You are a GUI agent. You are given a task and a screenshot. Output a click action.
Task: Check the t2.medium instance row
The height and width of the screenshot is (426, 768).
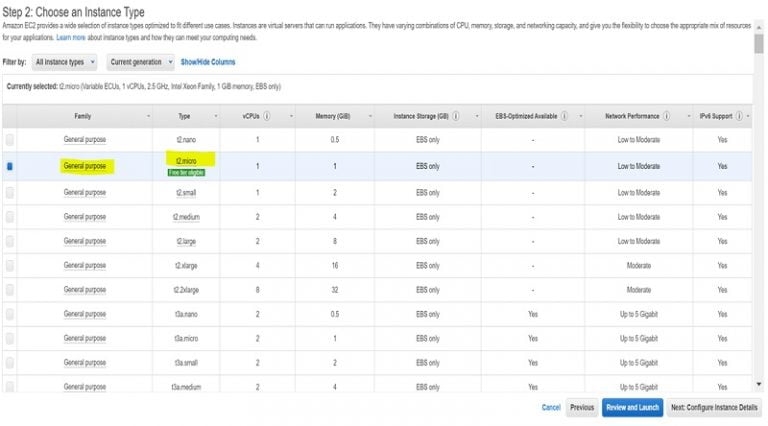point(10,217)
